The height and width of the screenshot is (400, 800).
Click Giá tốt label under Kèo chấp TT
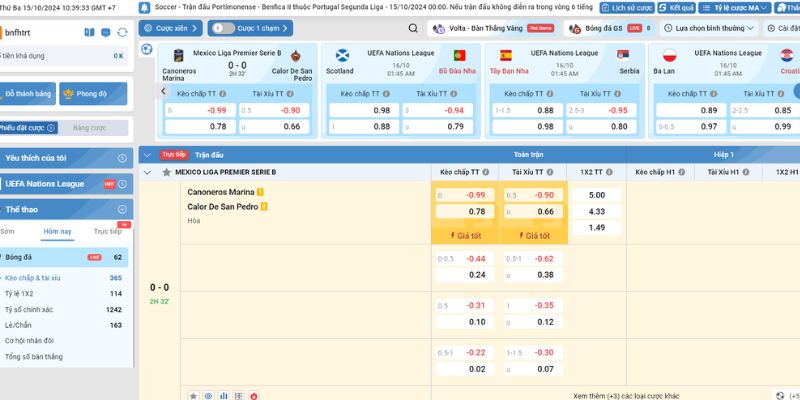pos(465,236)
